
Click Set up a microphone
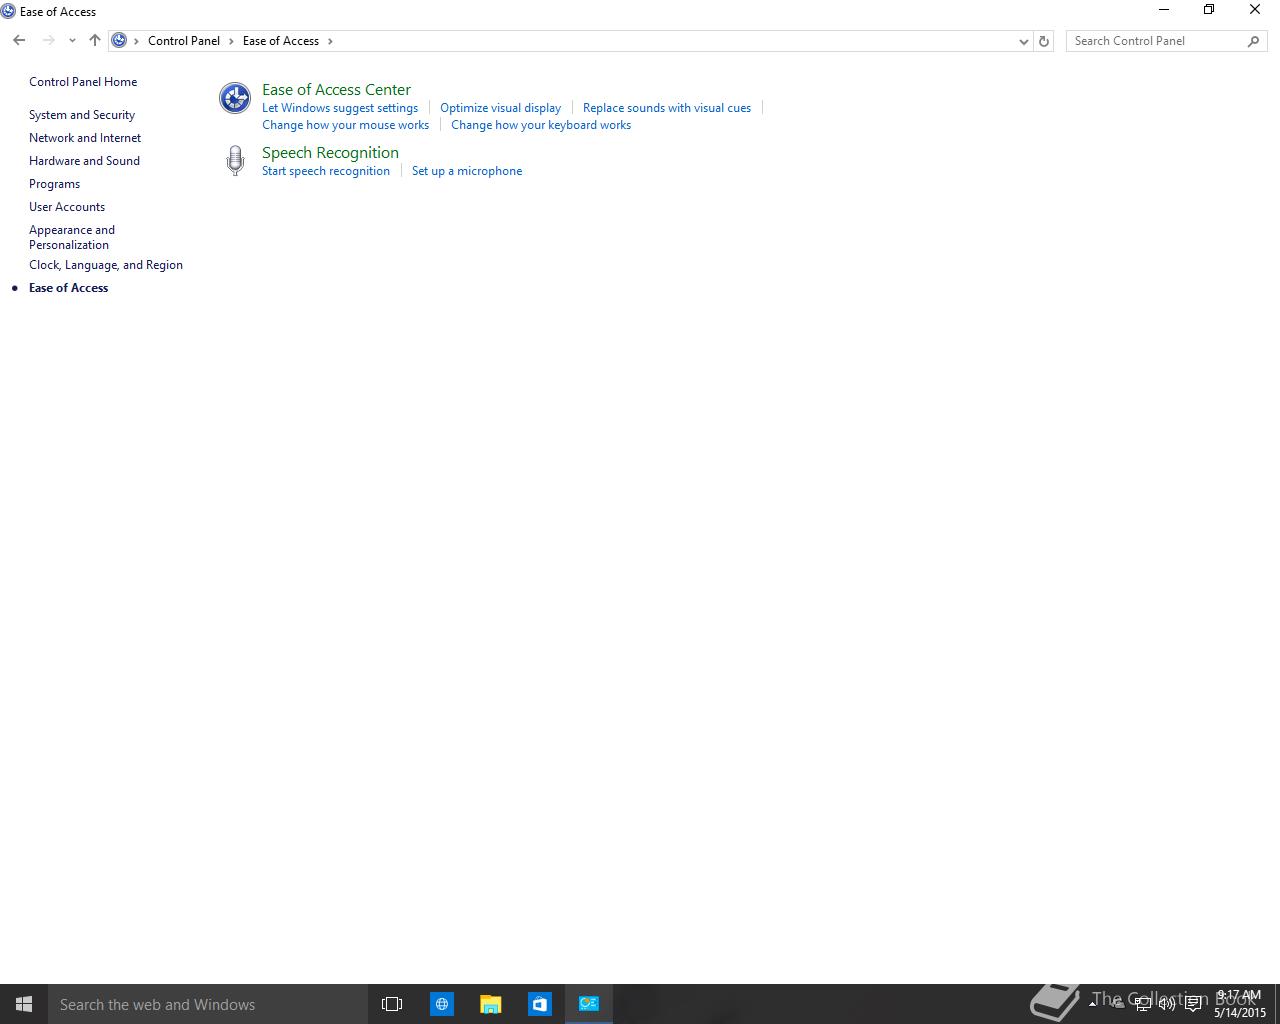point(467,171)
